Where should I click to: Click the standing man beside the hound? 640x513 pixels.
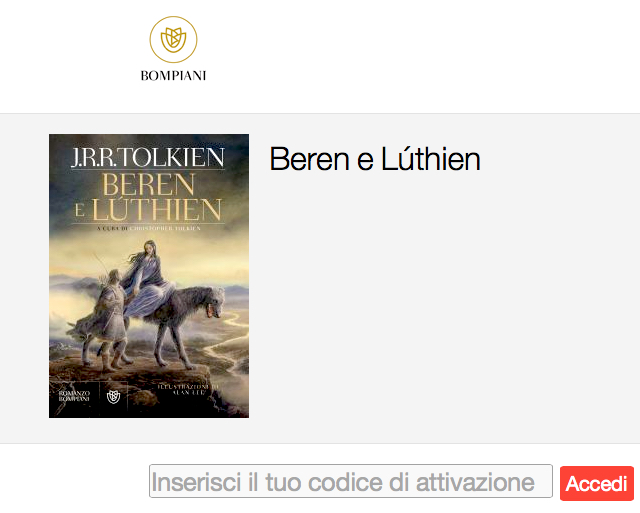107,318
